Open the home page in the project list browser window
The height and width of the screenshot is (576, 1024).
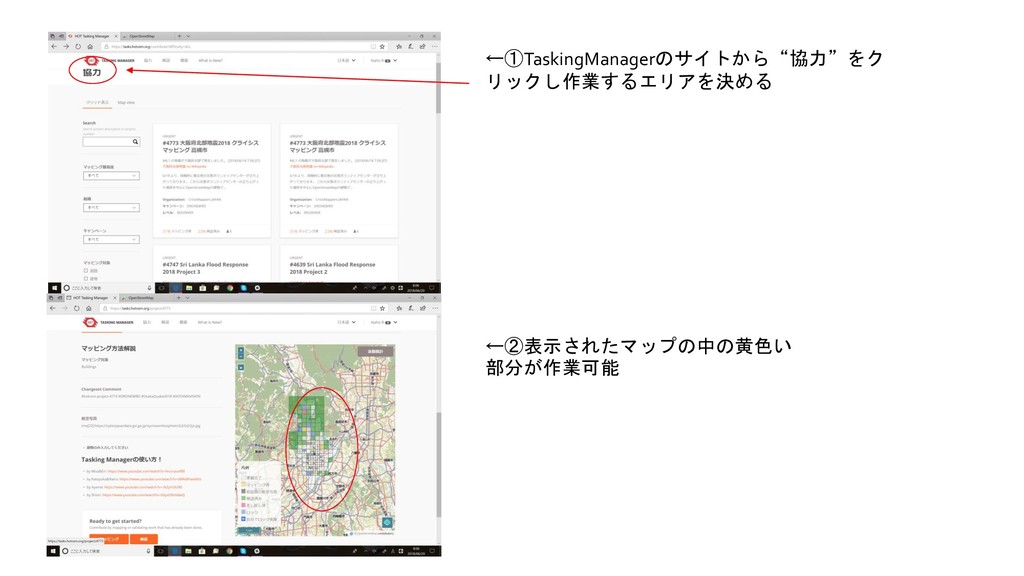tap(89, 46)
